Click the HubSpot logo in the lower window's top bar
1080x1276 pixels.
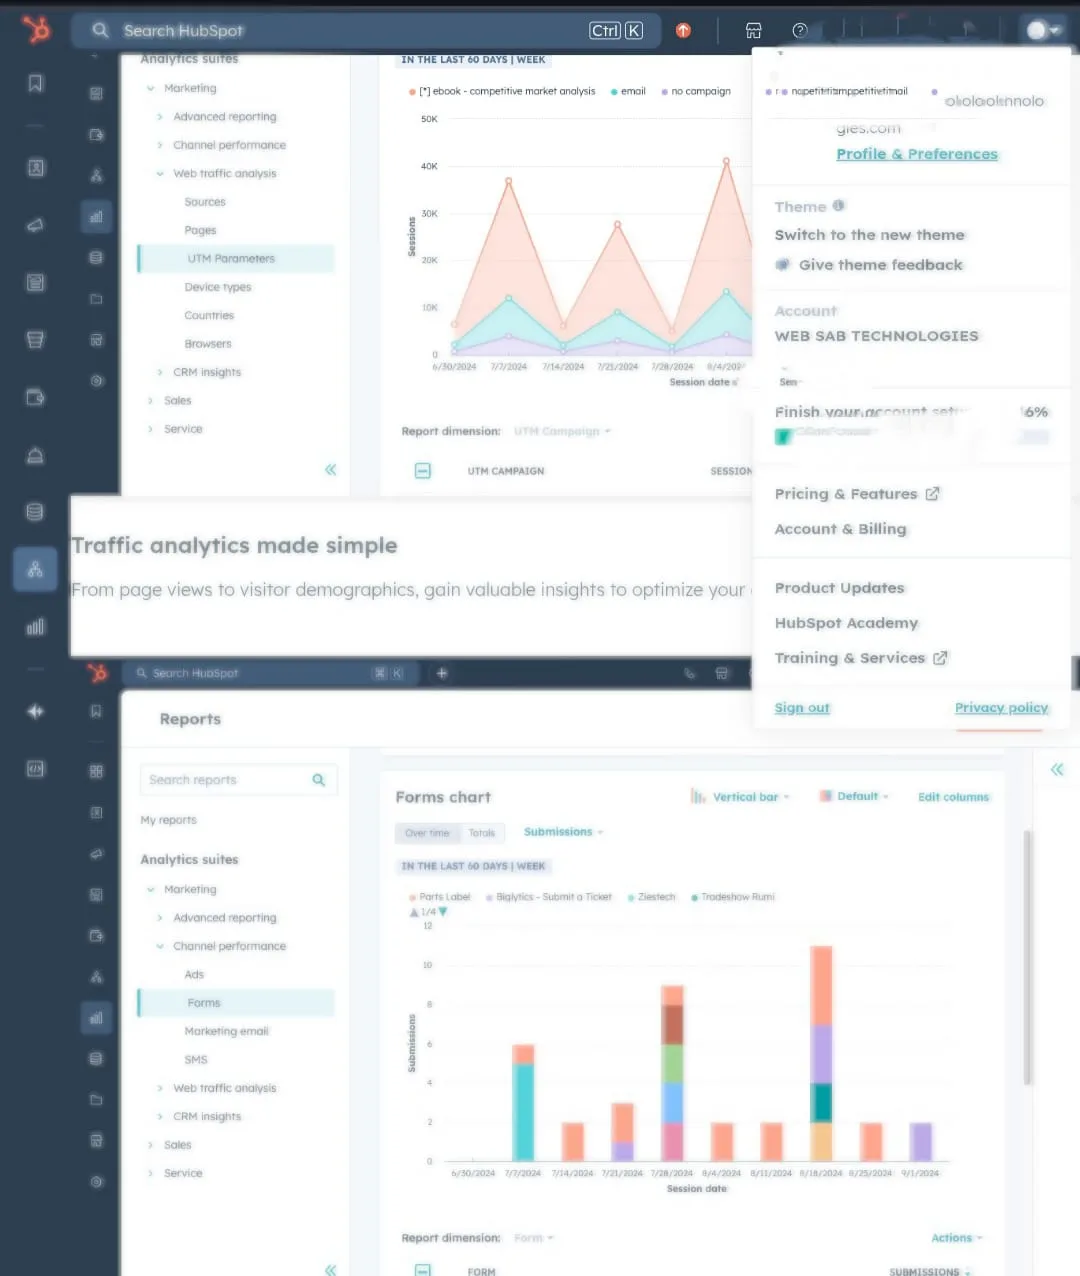point(97,673)
